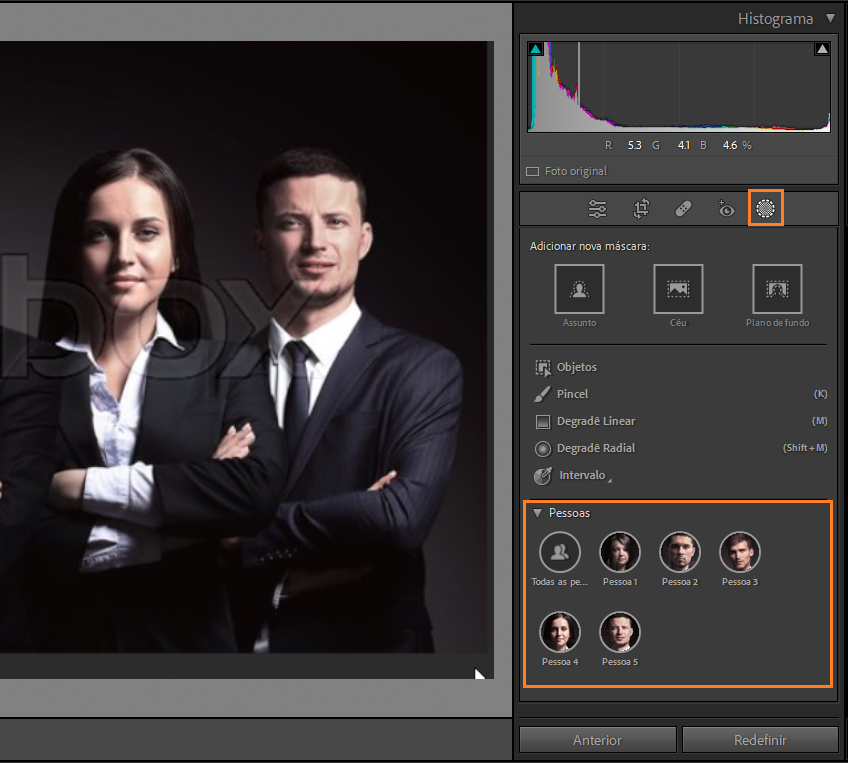Click the Anterior button
The image size is (848, 763).
tap(597, 740)
